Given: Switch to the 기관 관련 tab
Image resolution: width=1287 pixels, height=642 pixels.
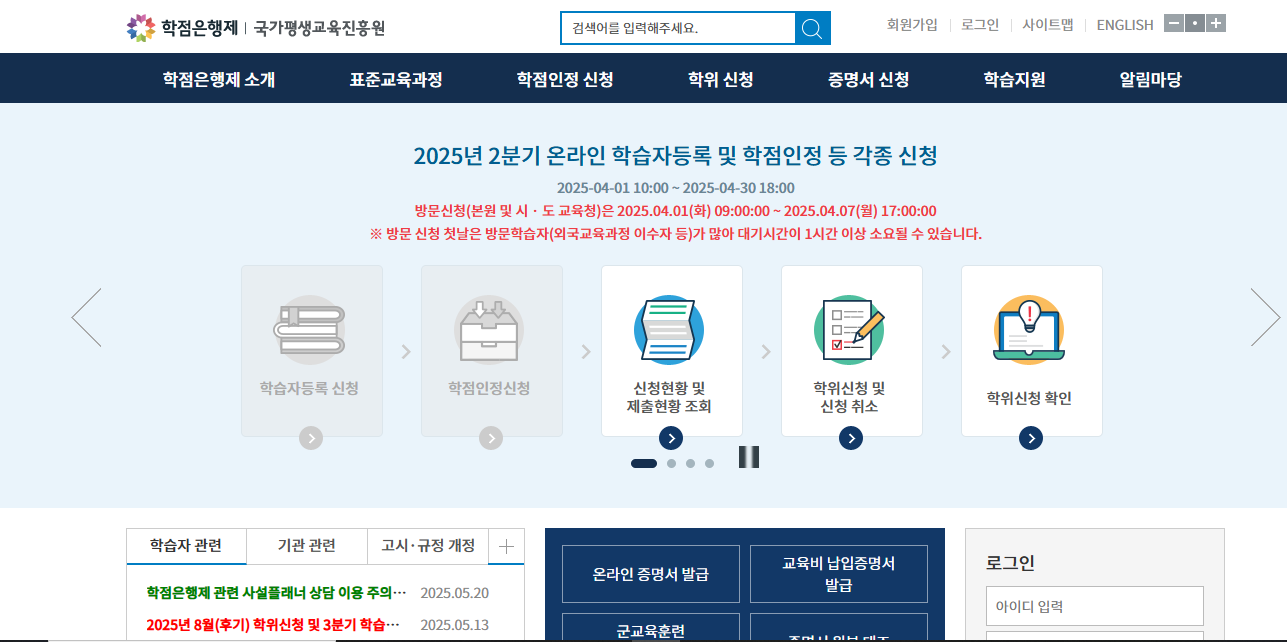Looking at the screenshot, I should 306,546.
